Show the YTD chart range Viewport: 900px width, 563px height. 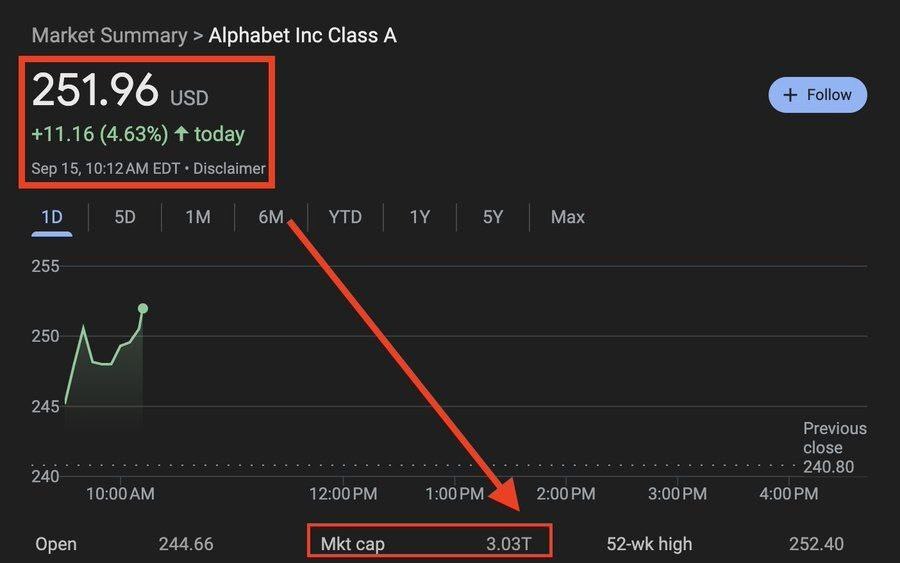[345, 217]
